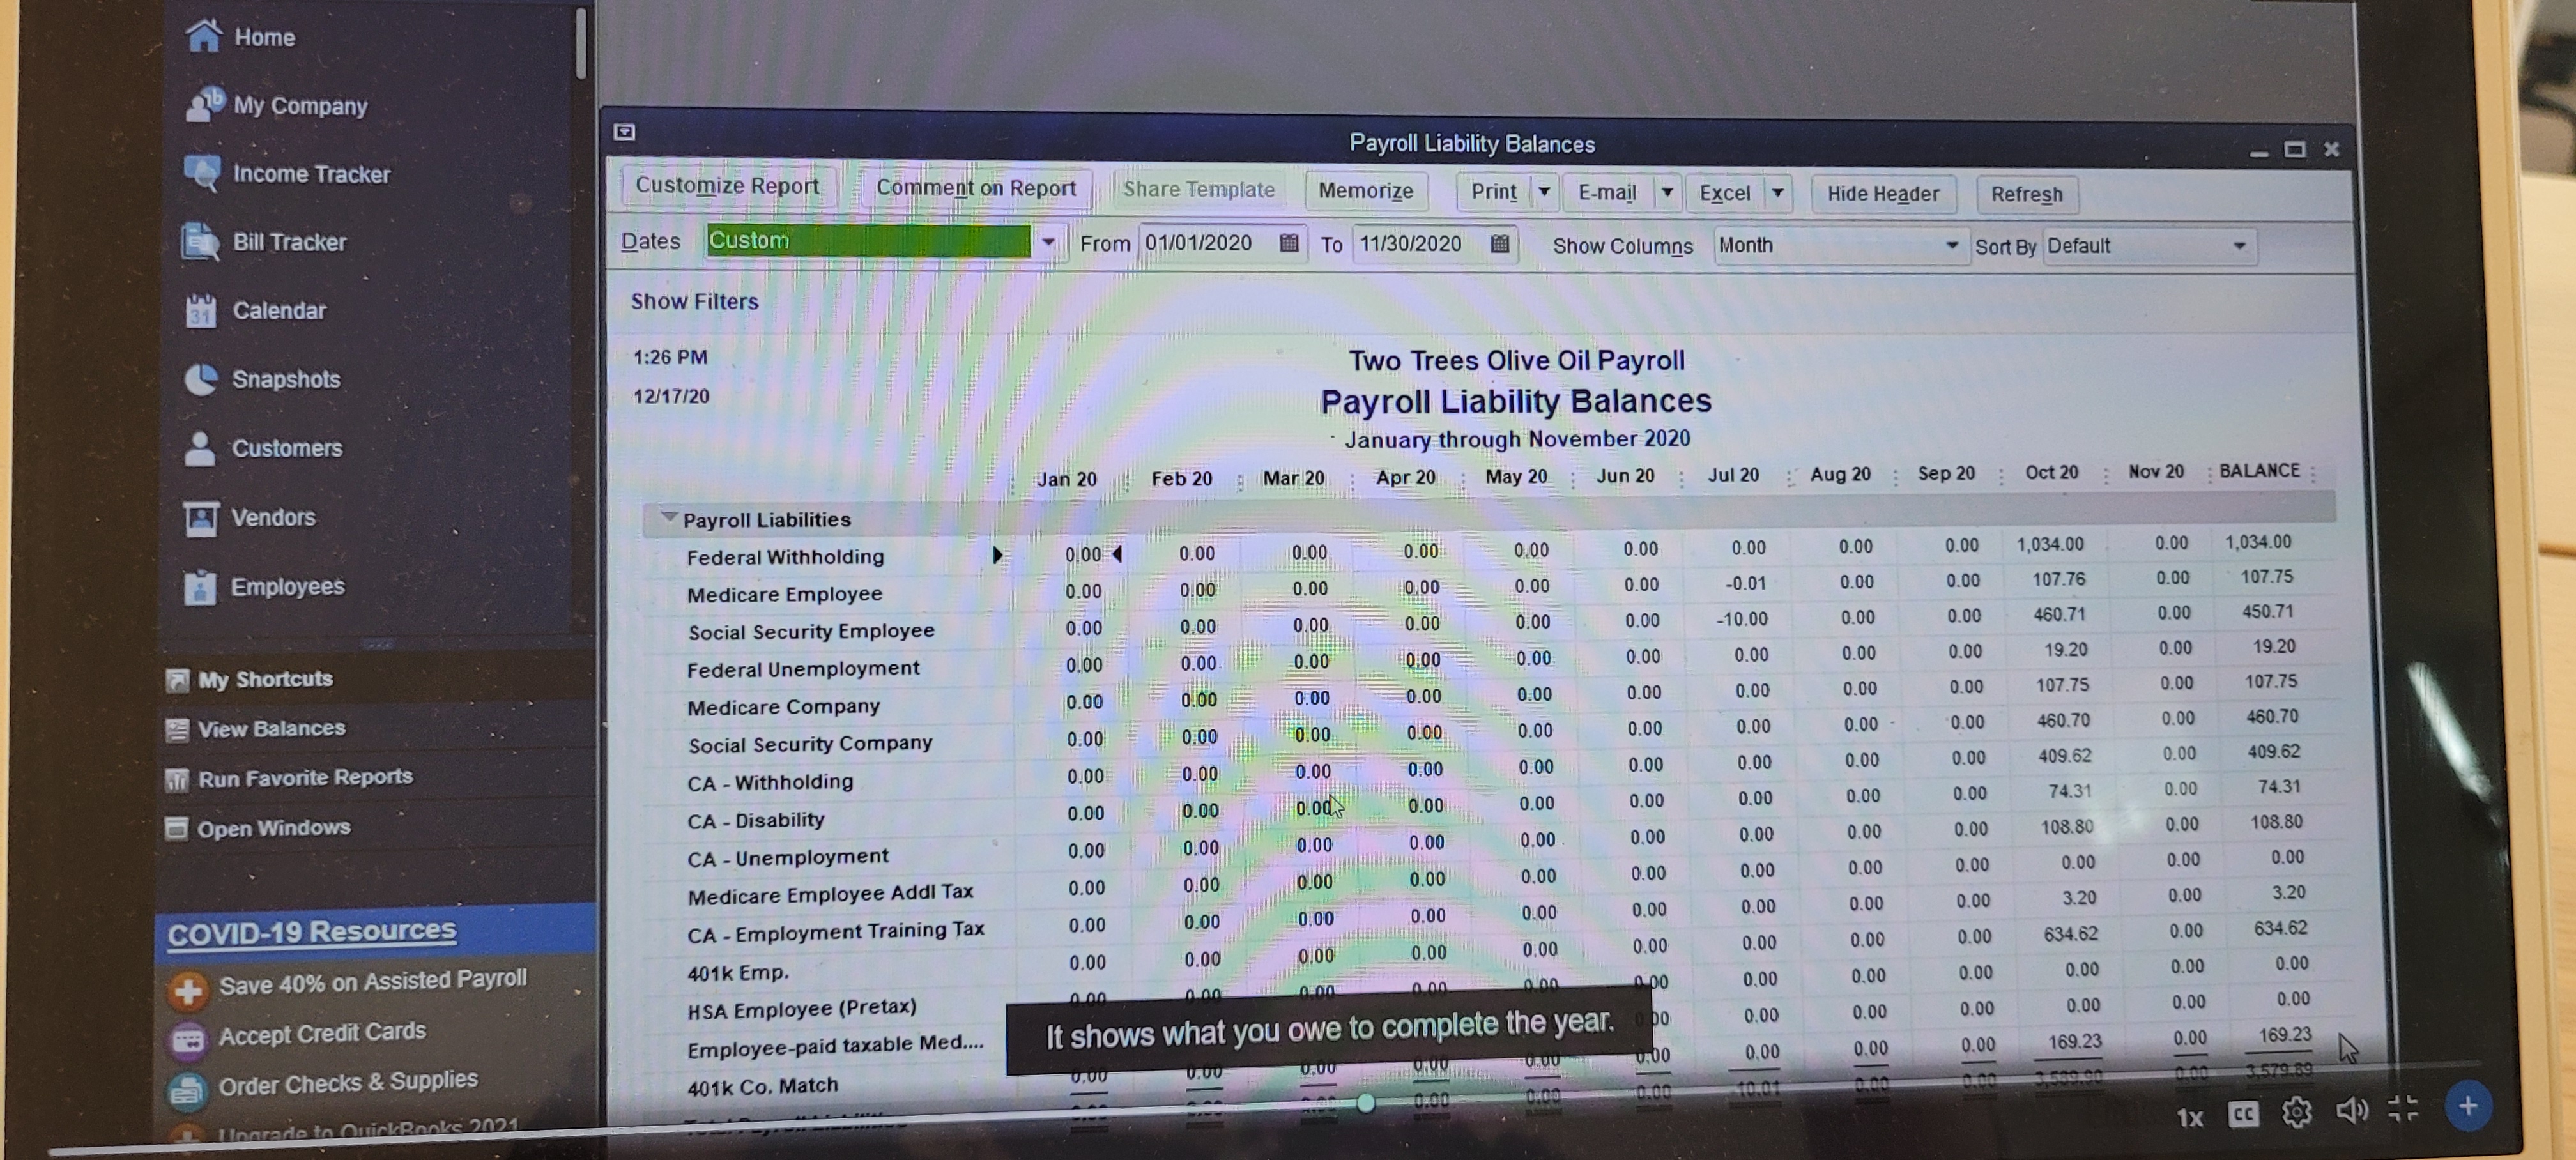Open the Vendors sidebar icon
This screenshot has height=1160, width=2576.
[201, 518]
